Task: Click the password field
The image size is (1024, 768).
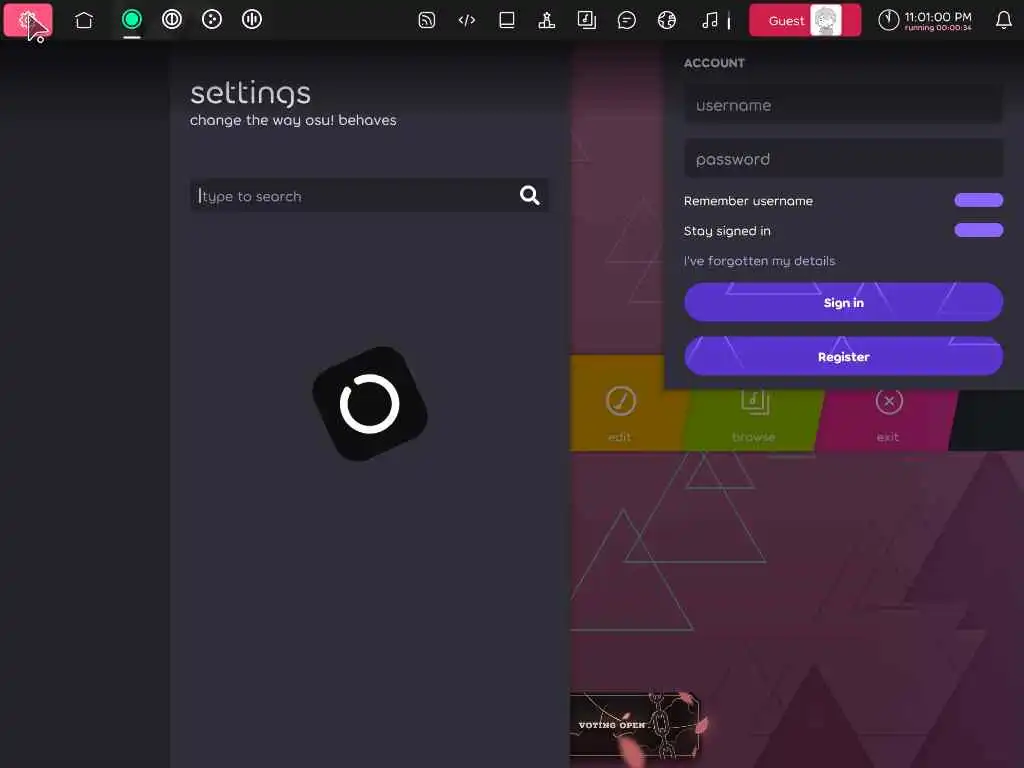Action: [843, 159]
